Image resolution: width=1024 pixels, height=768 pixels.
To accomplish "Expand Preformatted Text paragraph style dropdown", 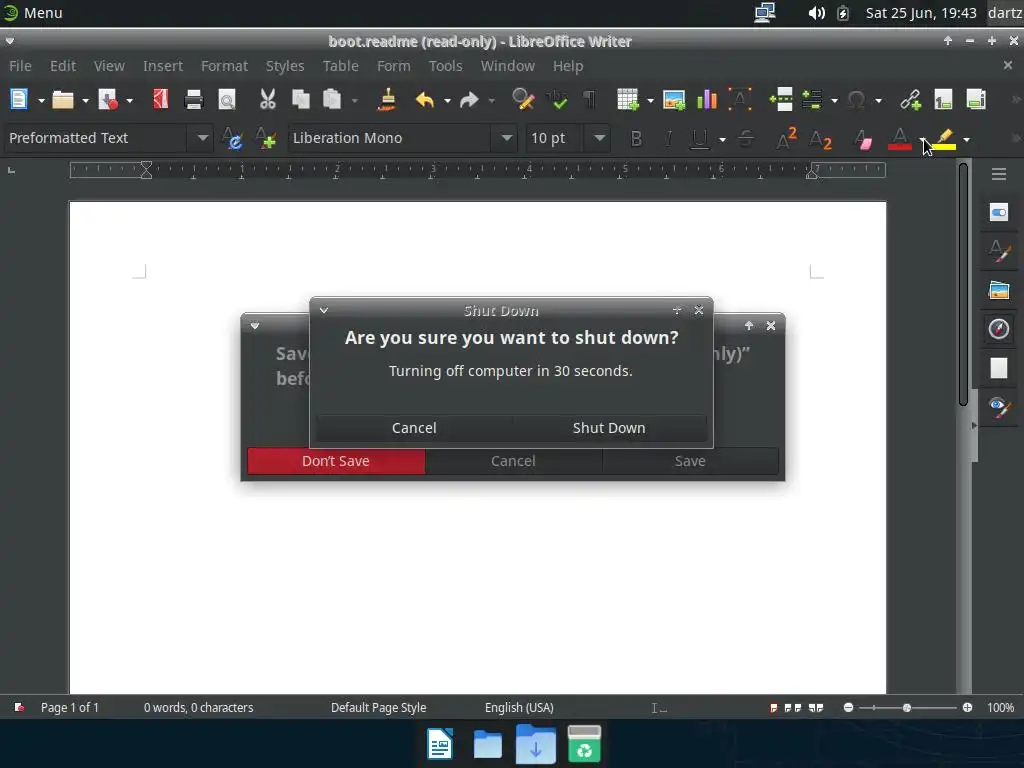I will tap(202, 138).
